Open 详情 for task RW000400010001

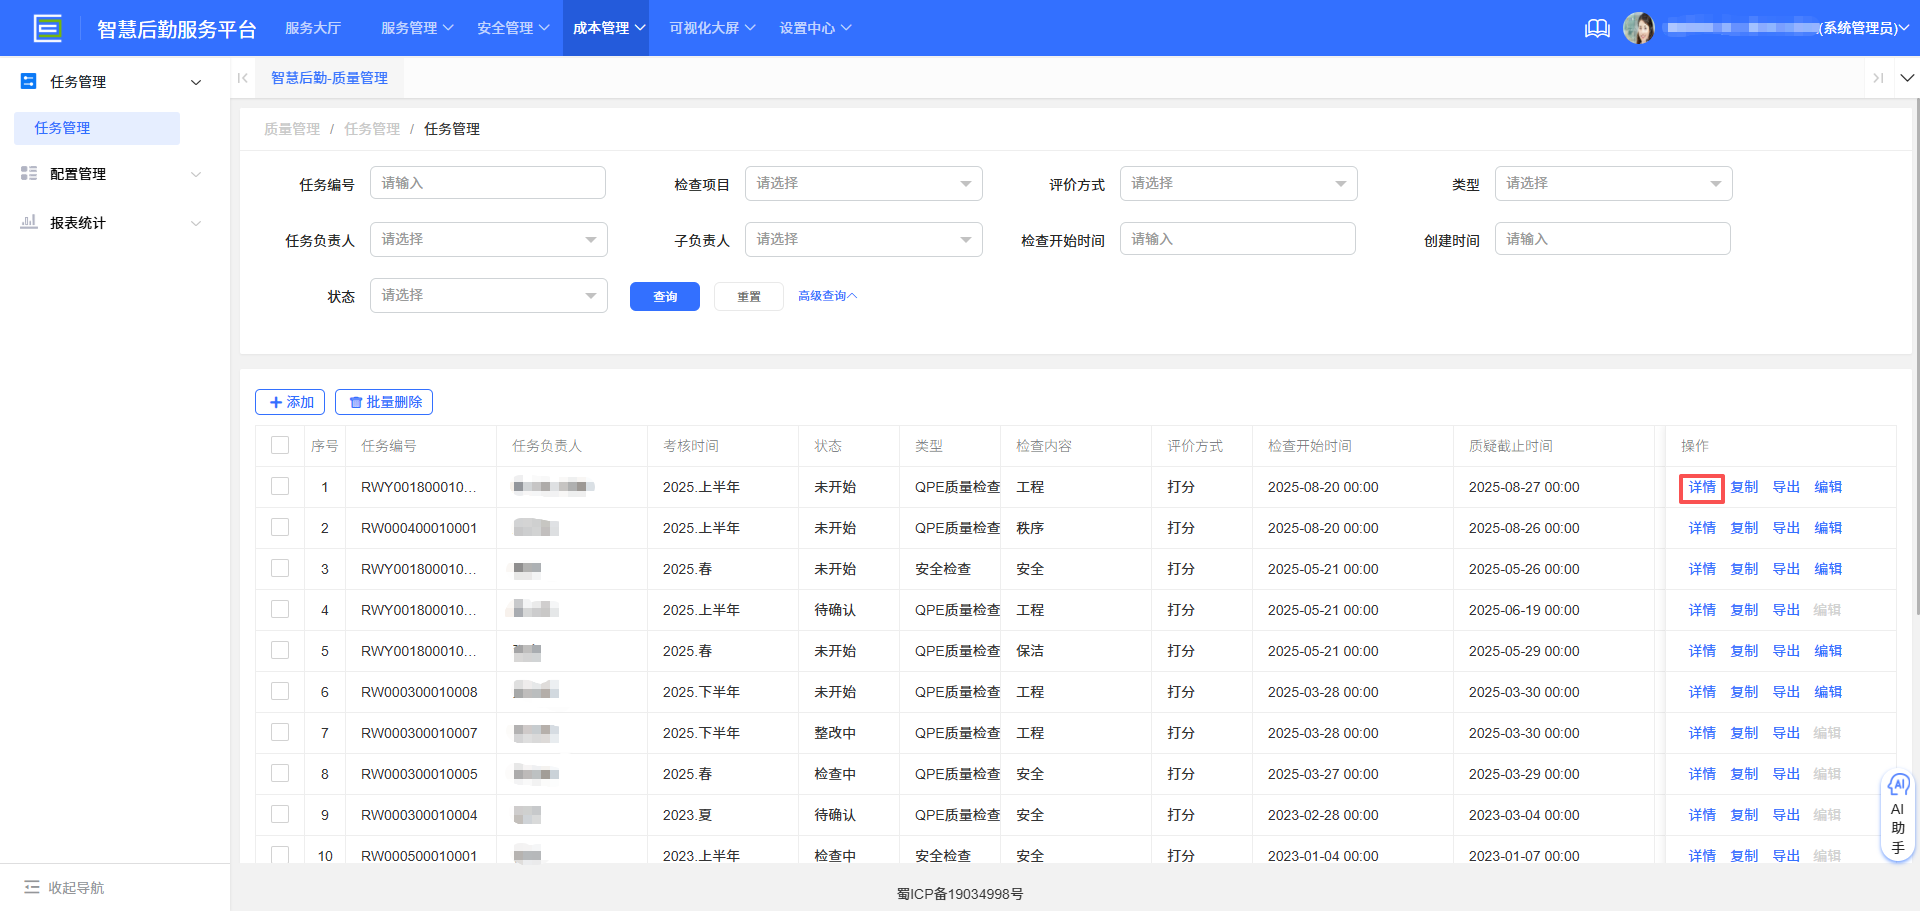pos(1701,527)
